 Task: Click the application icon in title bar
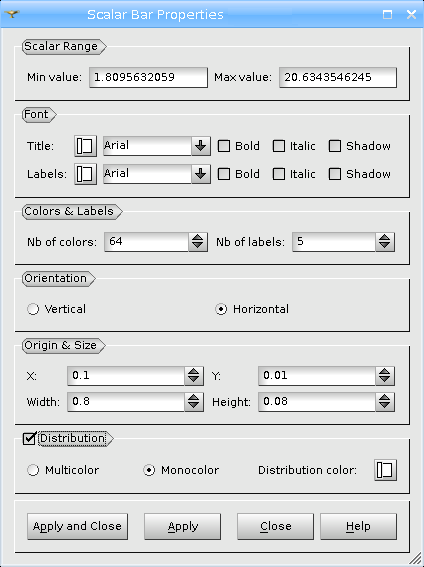pyautogui.click(x=12, y=14)
